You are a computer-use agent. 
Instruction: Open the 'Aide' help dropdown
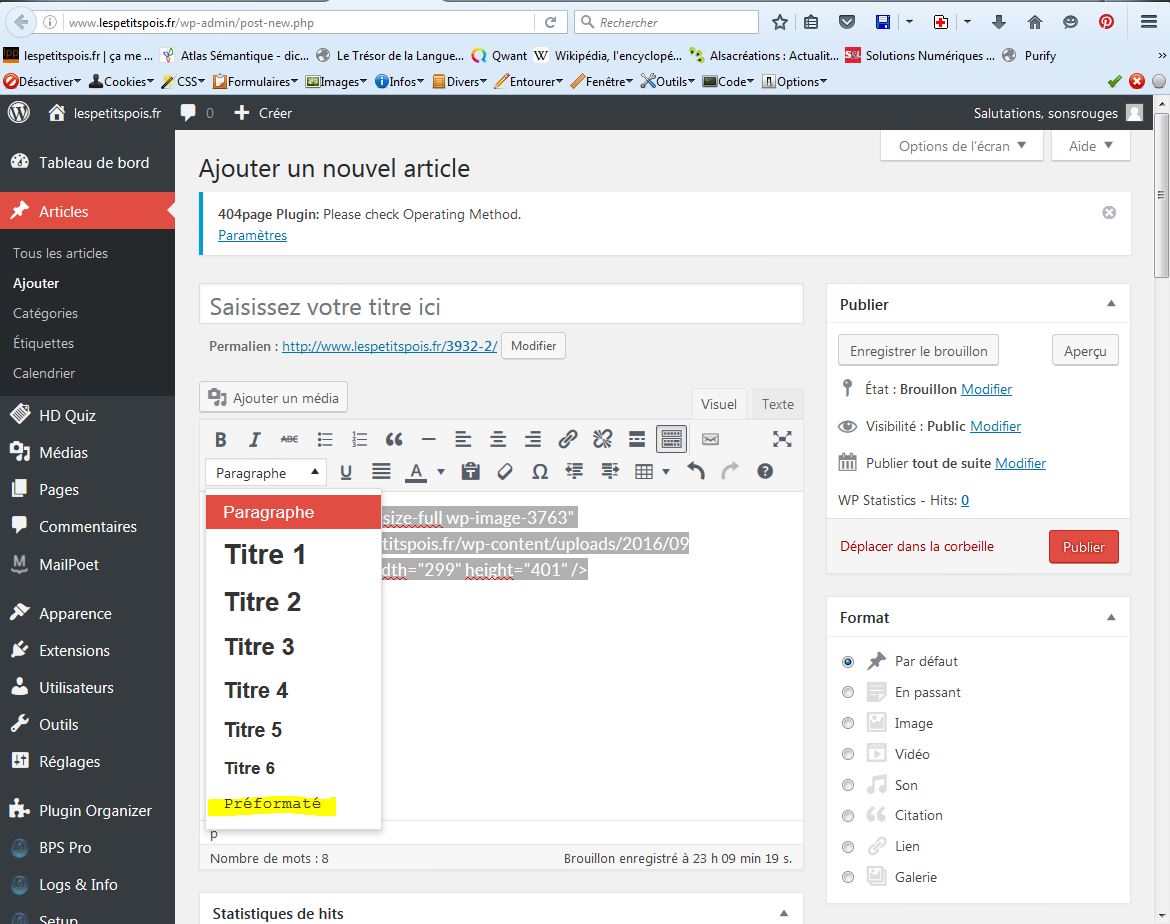coord(1091,146)
